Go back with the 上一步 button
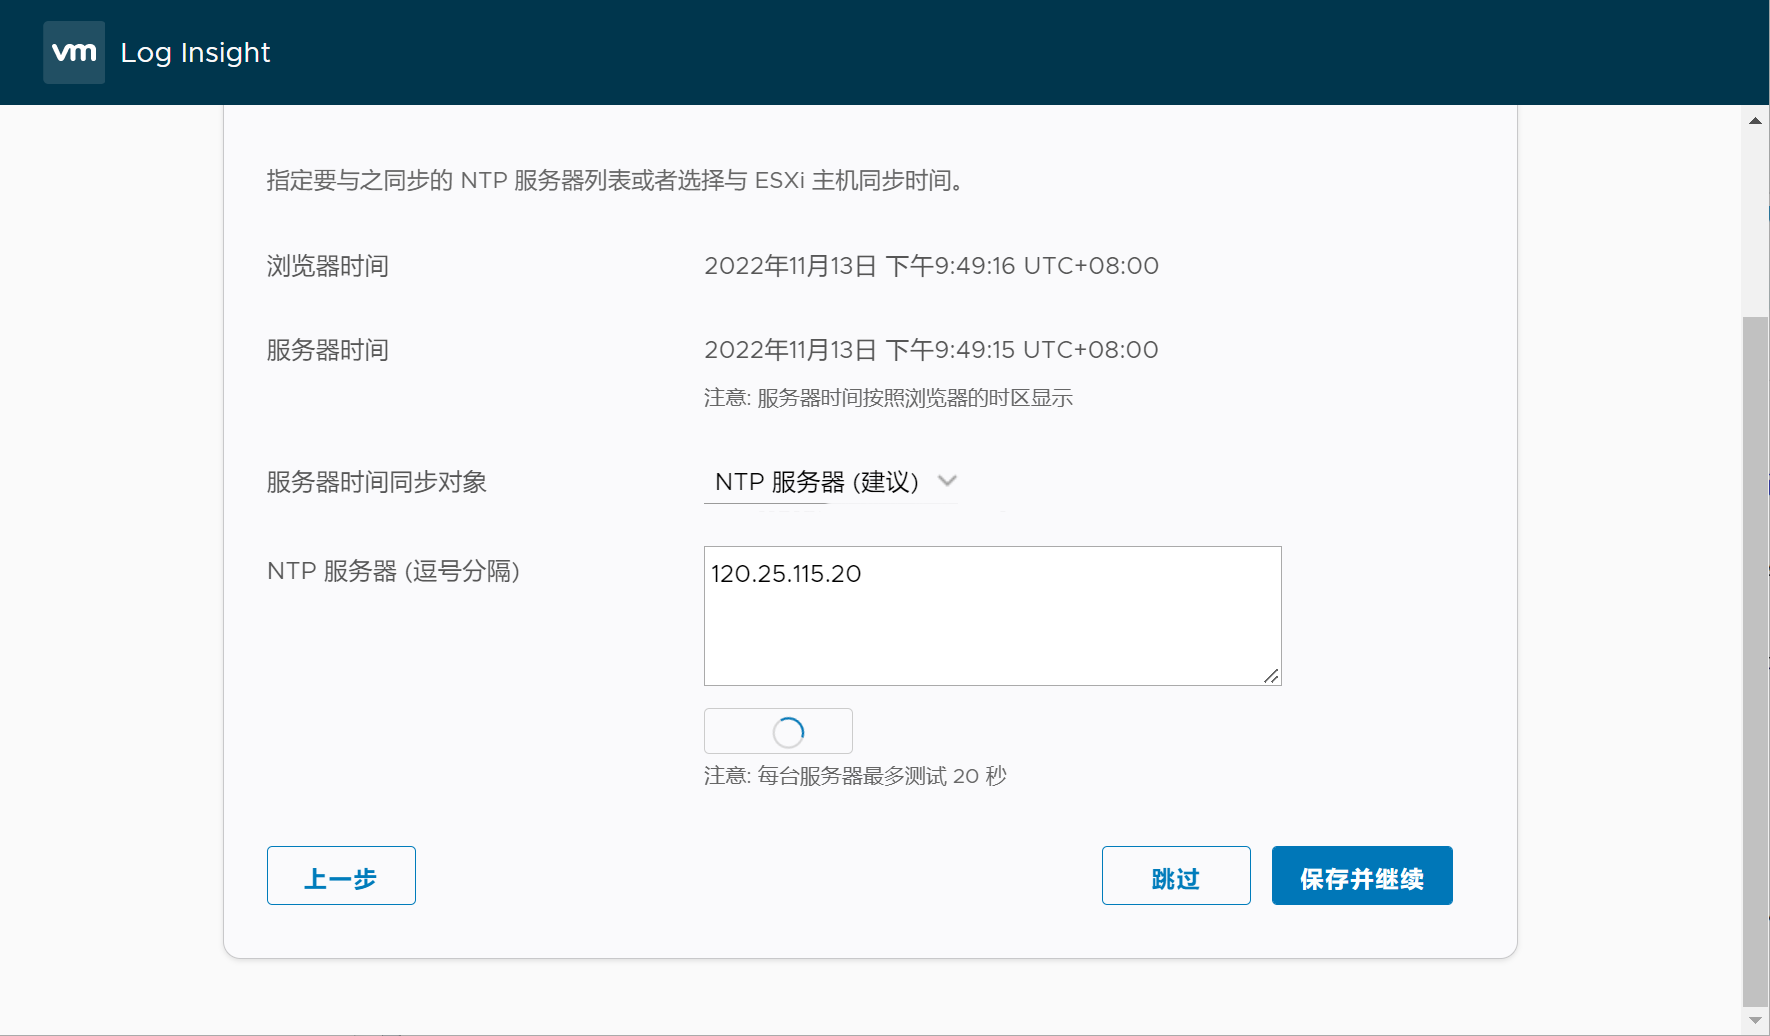 341,876
